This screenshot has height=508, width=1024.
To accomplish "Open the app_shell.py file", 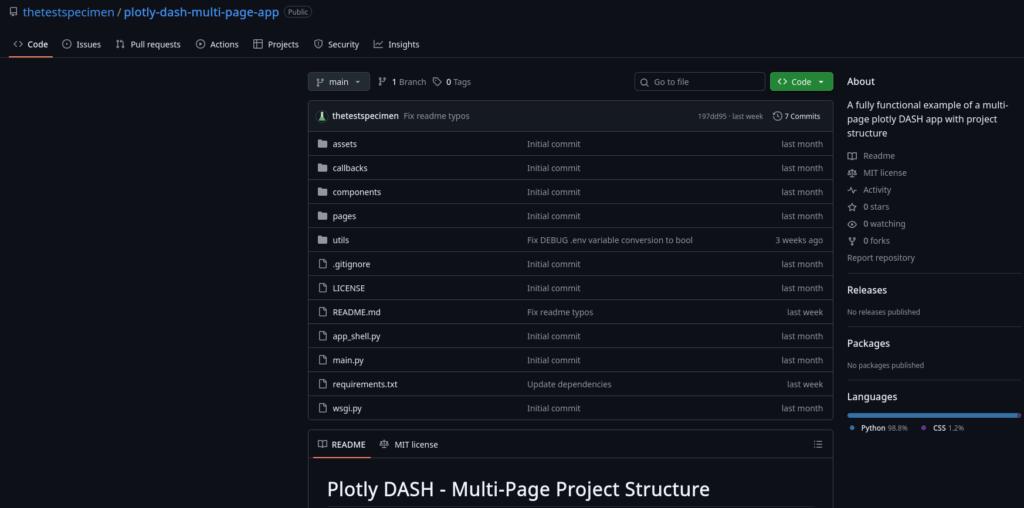I will 357,336.
